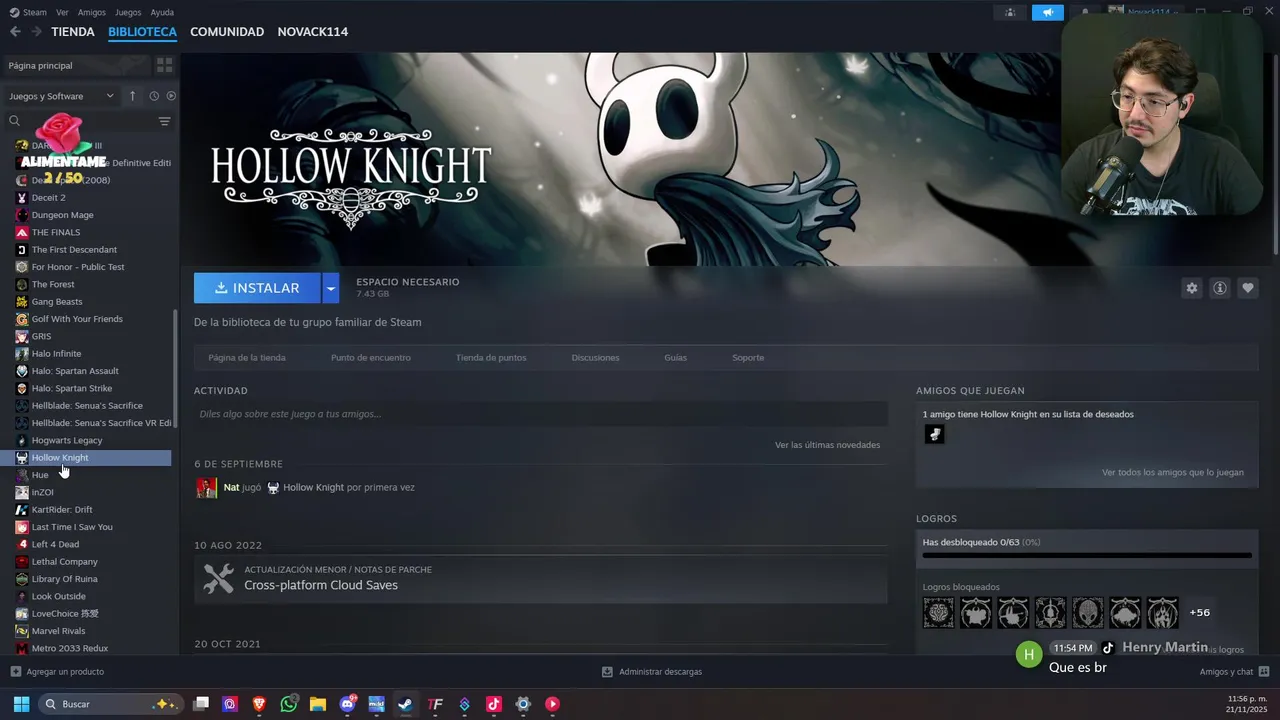Screen dimensions: 1280x720
Task: Open Guías link
Action: click(676, 358)
